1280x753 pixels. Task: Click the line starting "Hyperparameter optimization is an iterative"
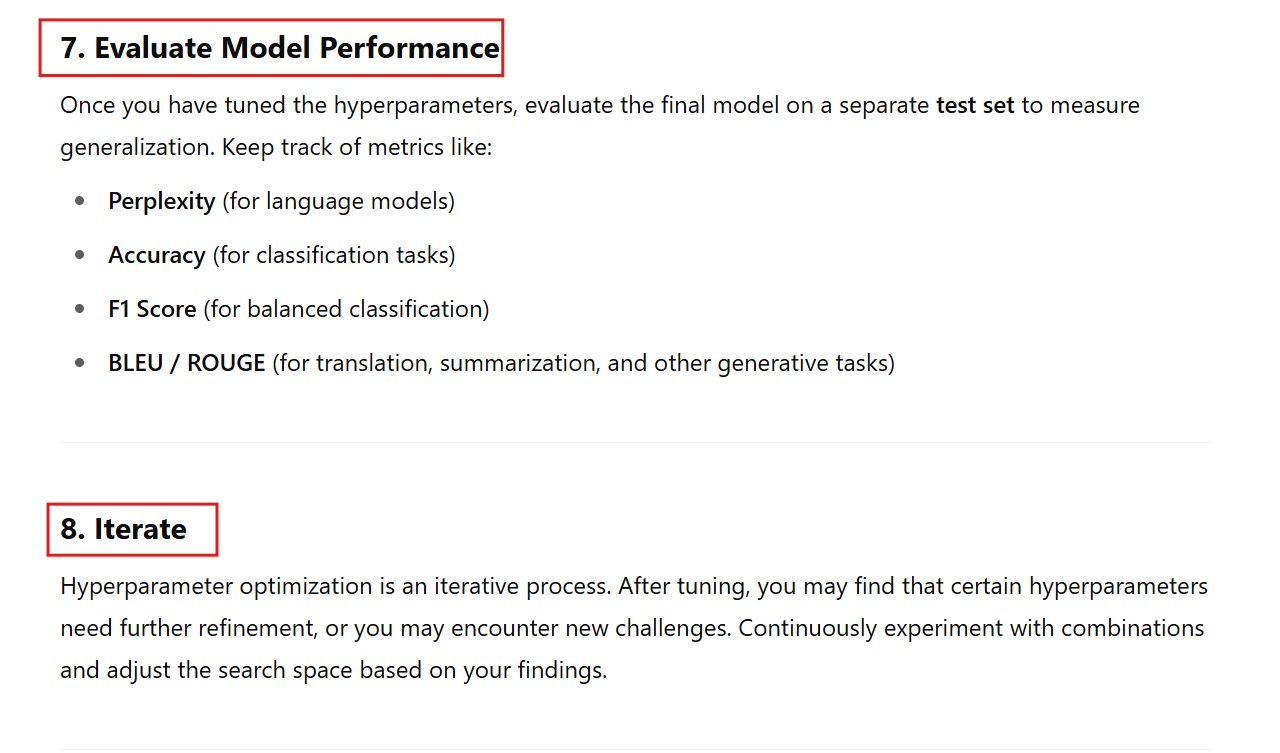tap(634, 585)
